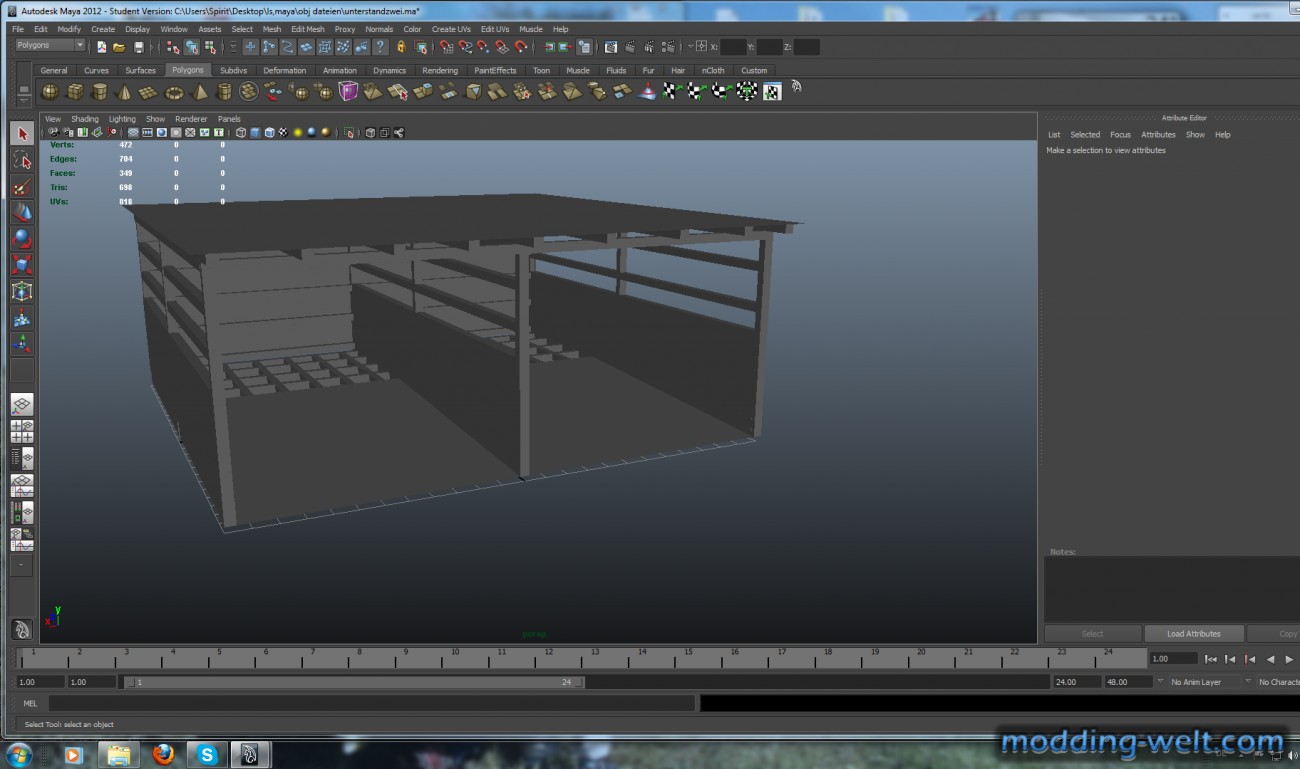Activate the Lasso Select tool
The width and height of the screenshot is (1300, 769).
coord(22,160)
